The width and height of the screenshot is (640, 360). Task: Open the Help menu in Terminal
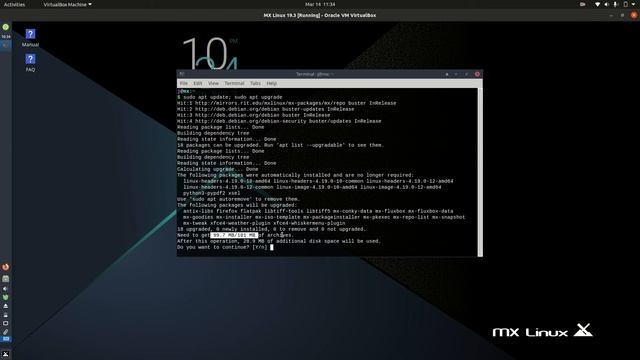[x=272, y=83]
